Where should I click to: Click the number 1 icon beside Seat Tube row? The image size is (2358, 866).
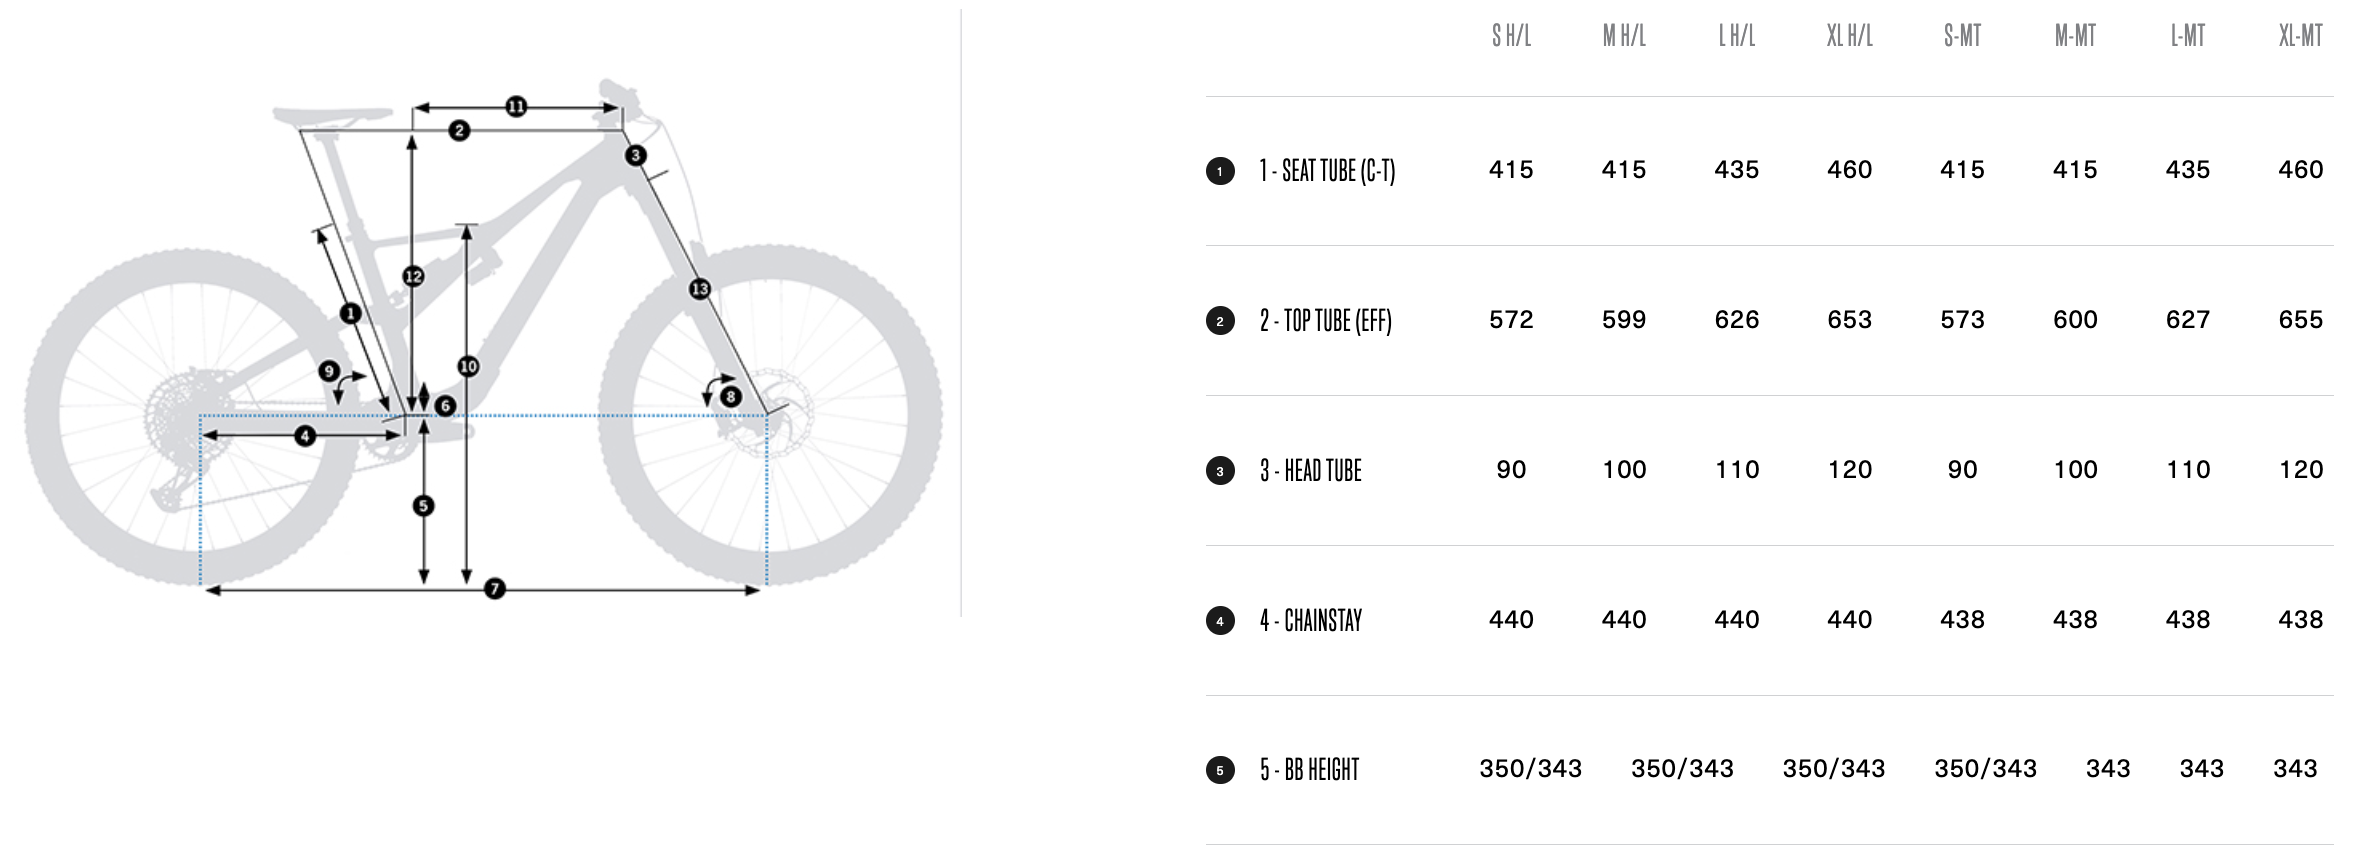click(1220, 171)
